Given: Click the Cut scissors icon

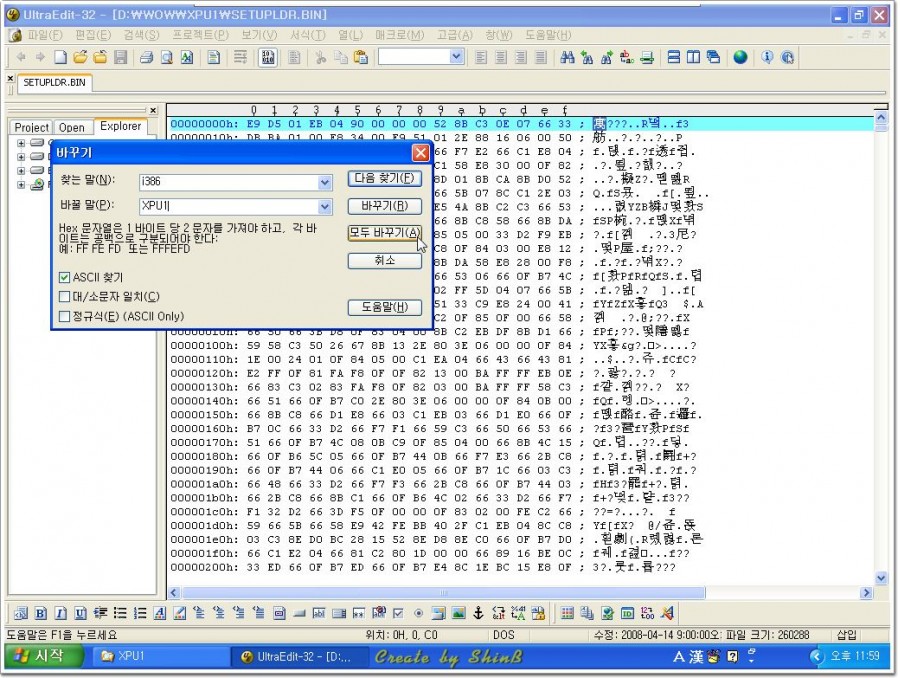Looking at the screenshot, I should coord(320,57).
